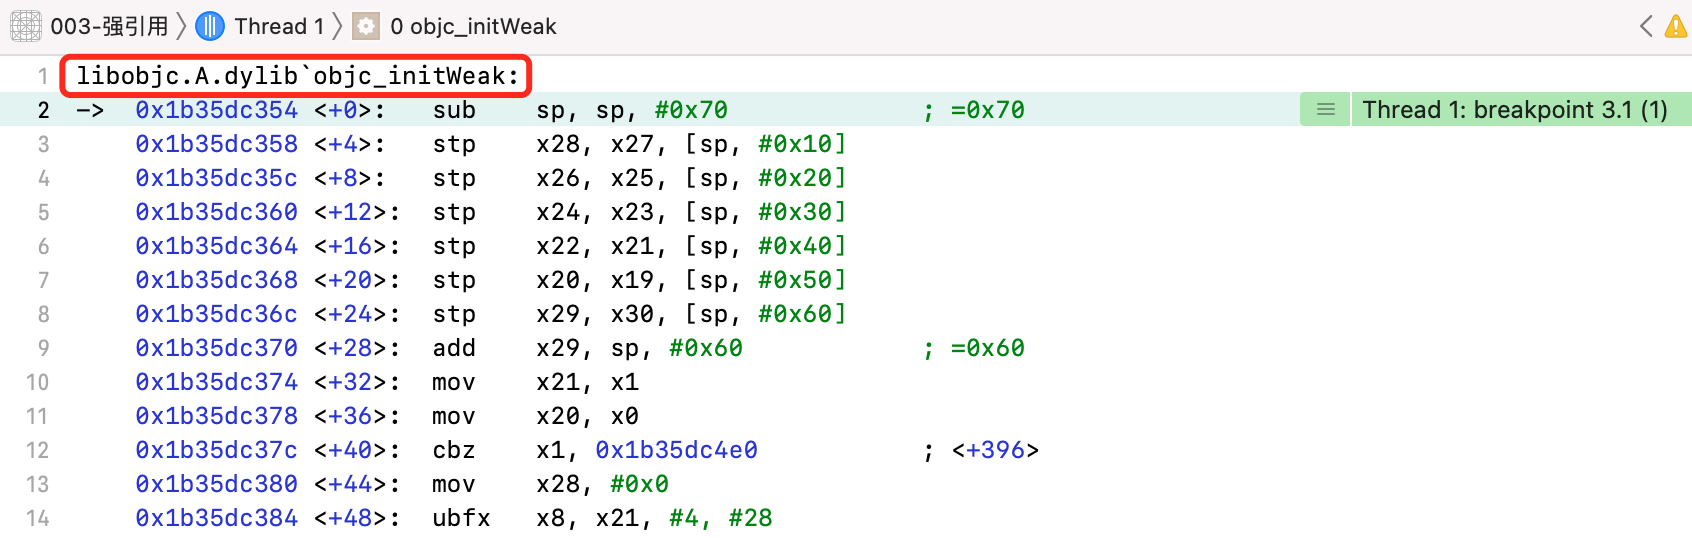The width and height of the screenshot is (1692, 538).
Task: Click line number 12 in the gutter
Action: pos(37,450)
